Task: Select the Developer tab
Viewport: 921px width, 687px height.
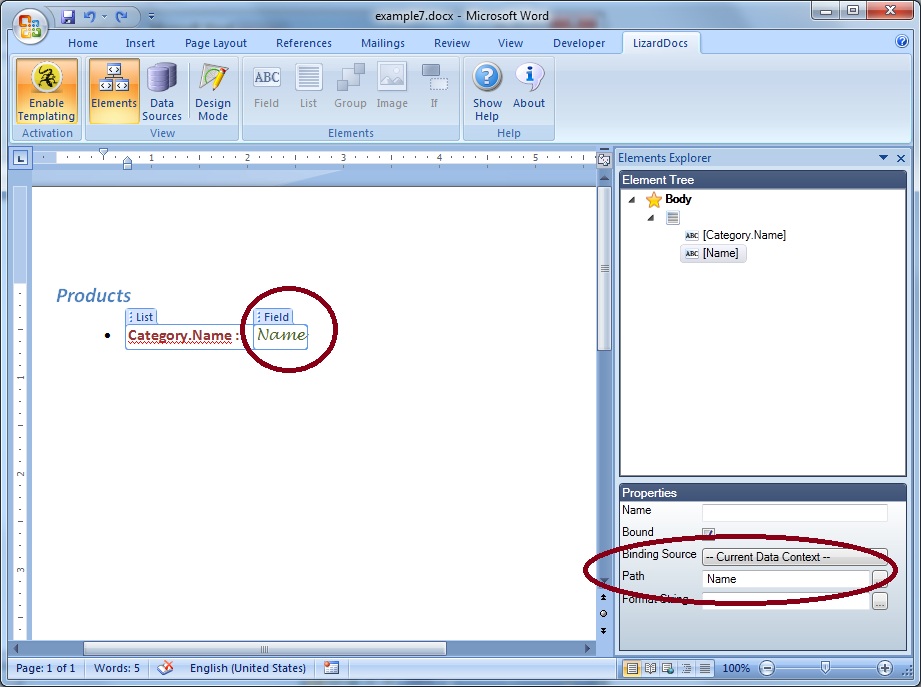Action: pos(579,43)
